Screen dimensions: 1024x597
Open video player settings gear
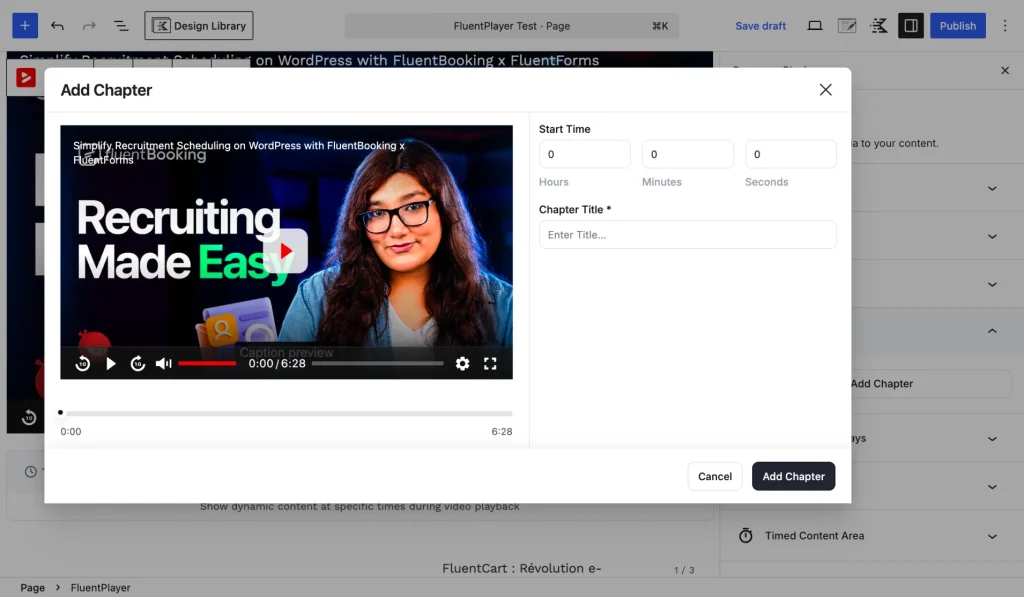tap(462, 363)
